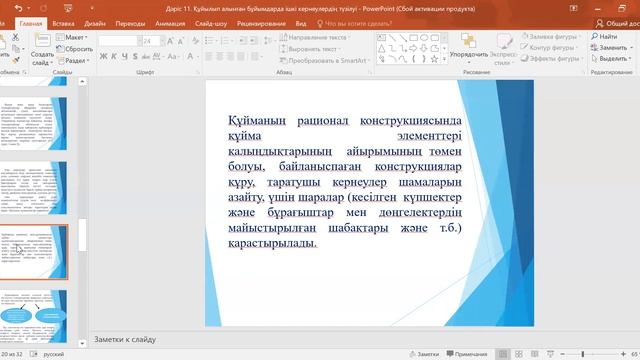640x360 pixels.
Task: Open the font size 24 dropdown
Action: point(163,41)
